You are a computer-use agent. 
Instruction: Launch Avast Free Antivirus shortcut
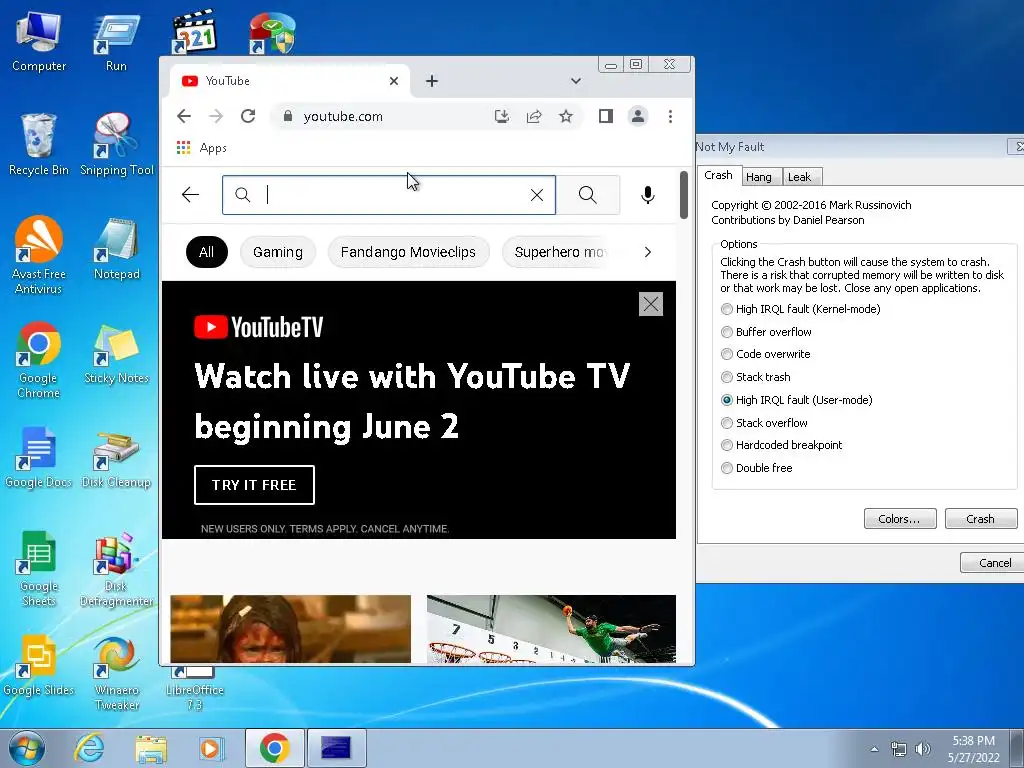click(x=39, y=255)
